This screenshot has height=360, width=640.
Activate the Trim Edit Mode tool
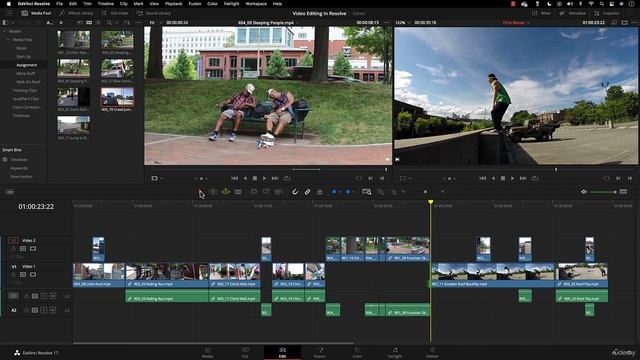pyautogui.click(x=213, y=192)
